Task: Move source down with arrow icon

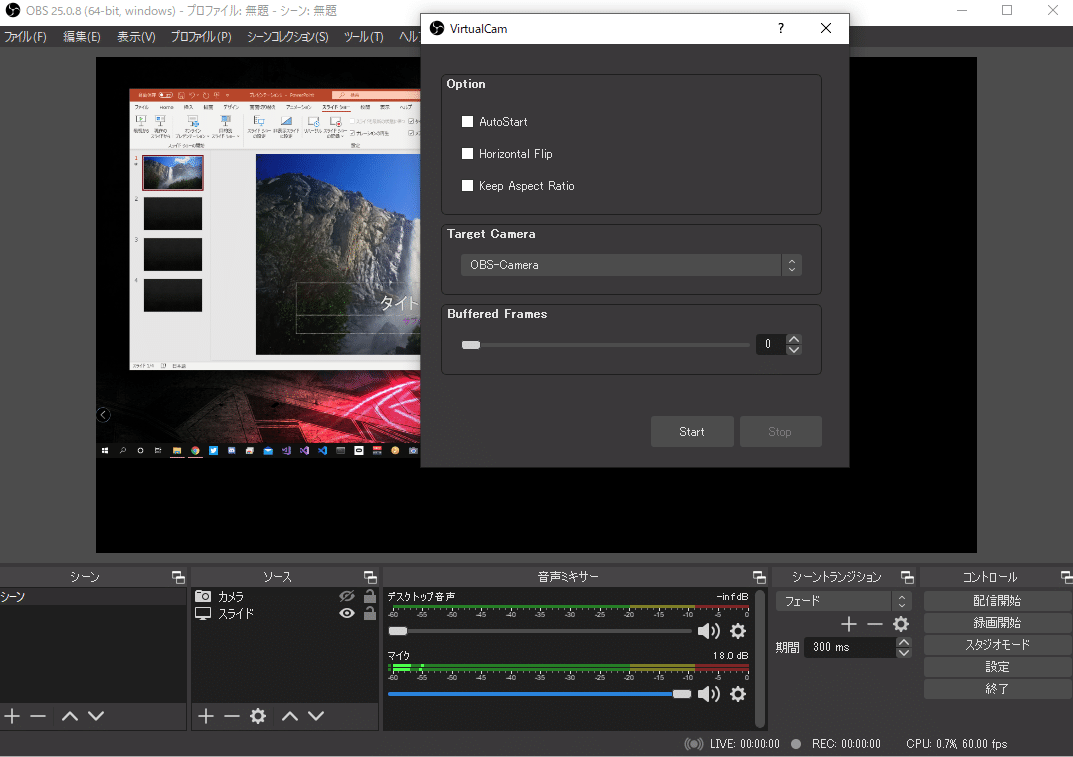Action: click(316, 716)
